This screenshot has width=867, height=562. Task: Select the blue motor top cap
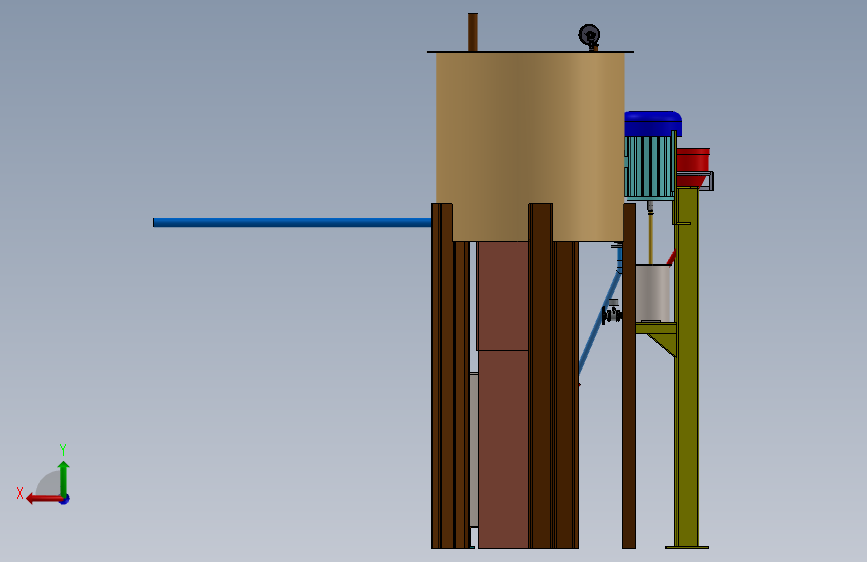(x=653, y=124)
